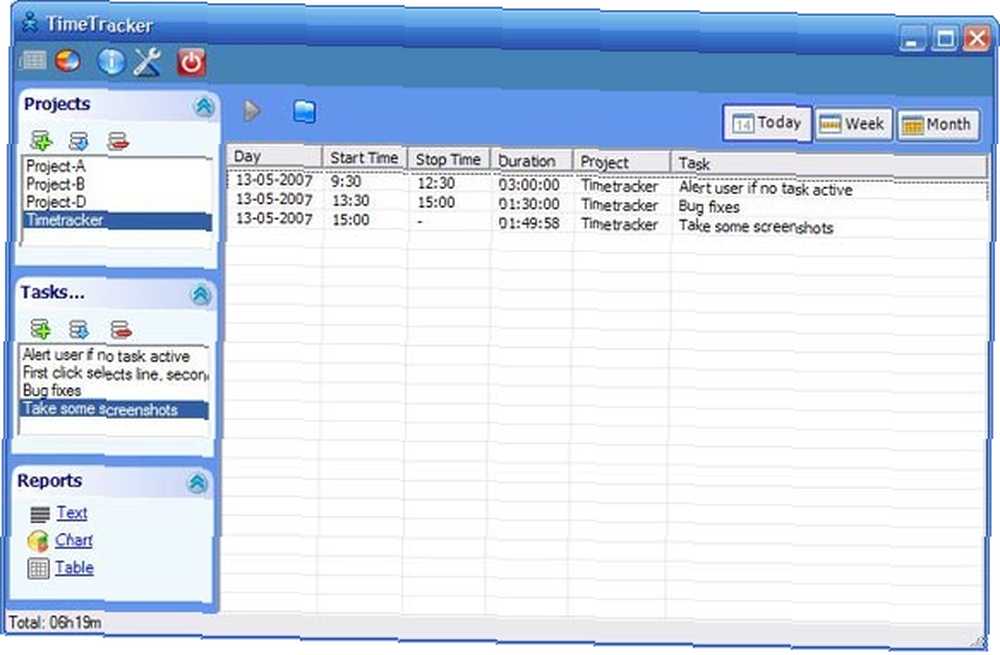
Task: Select 'Bug fixes' in the Tasks list
Action: (114, 390)
